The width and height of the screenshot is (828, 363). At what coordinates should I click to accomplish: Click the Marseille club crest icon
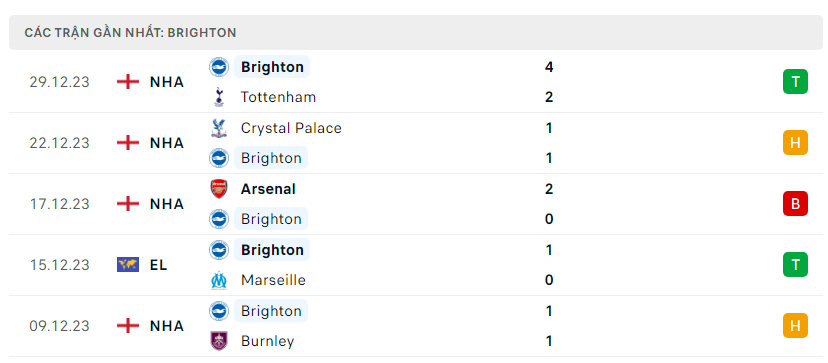coord(219,280)
